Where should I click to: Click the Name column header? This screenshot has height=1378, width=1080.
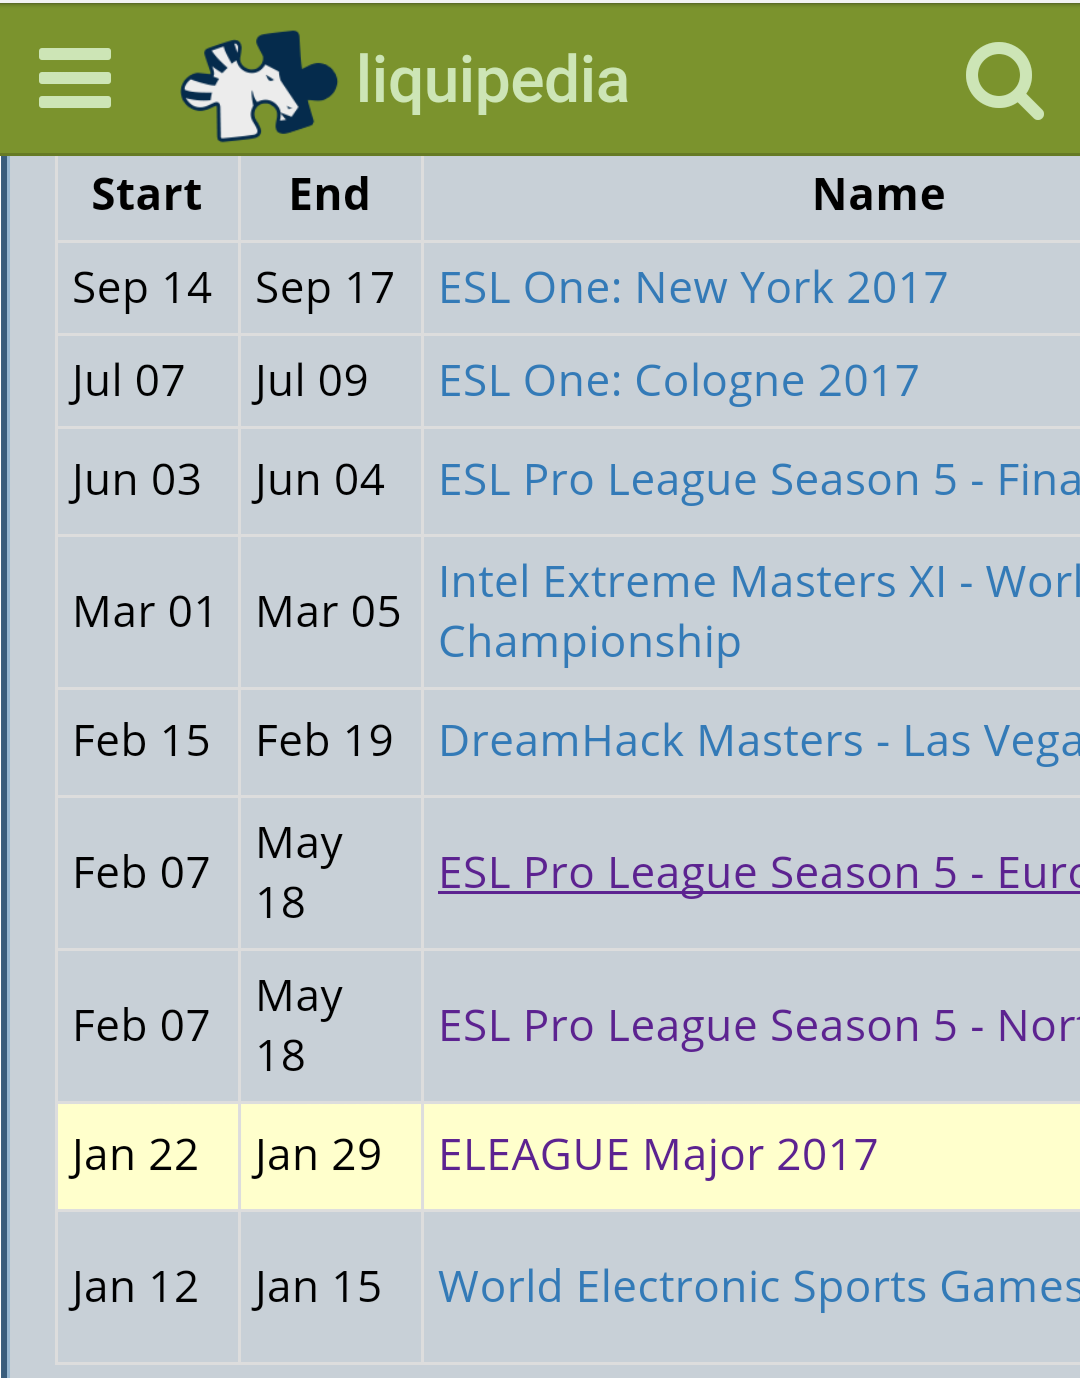coord(879,195)
